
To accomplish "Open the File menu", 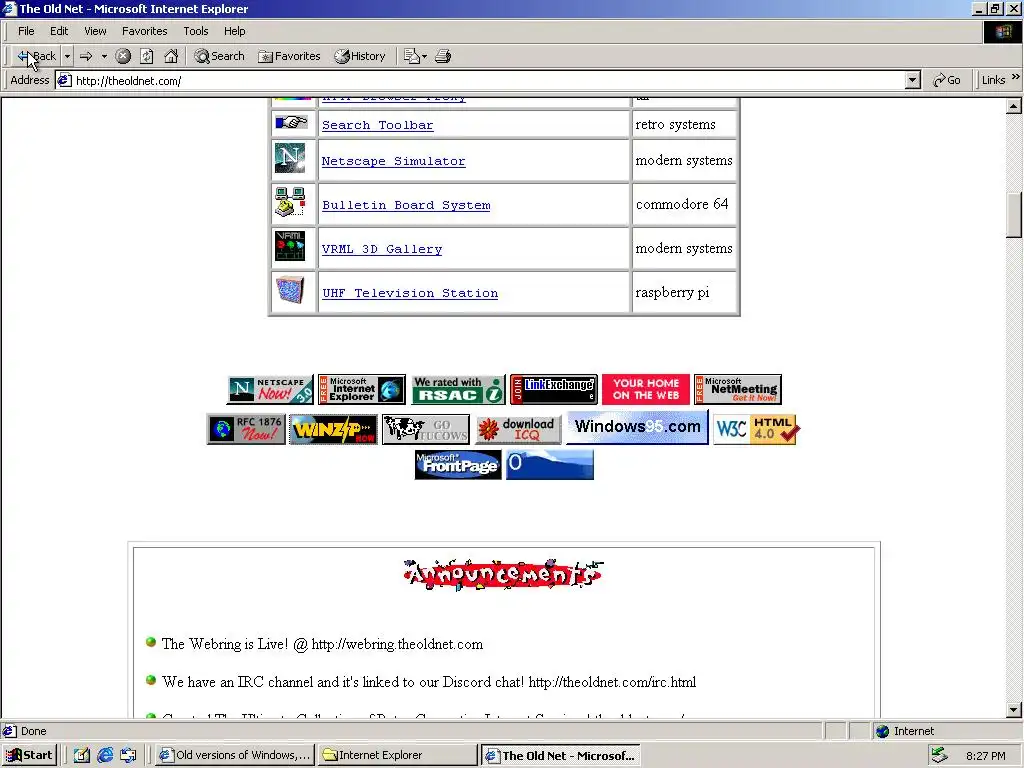I will coord(26,31).
